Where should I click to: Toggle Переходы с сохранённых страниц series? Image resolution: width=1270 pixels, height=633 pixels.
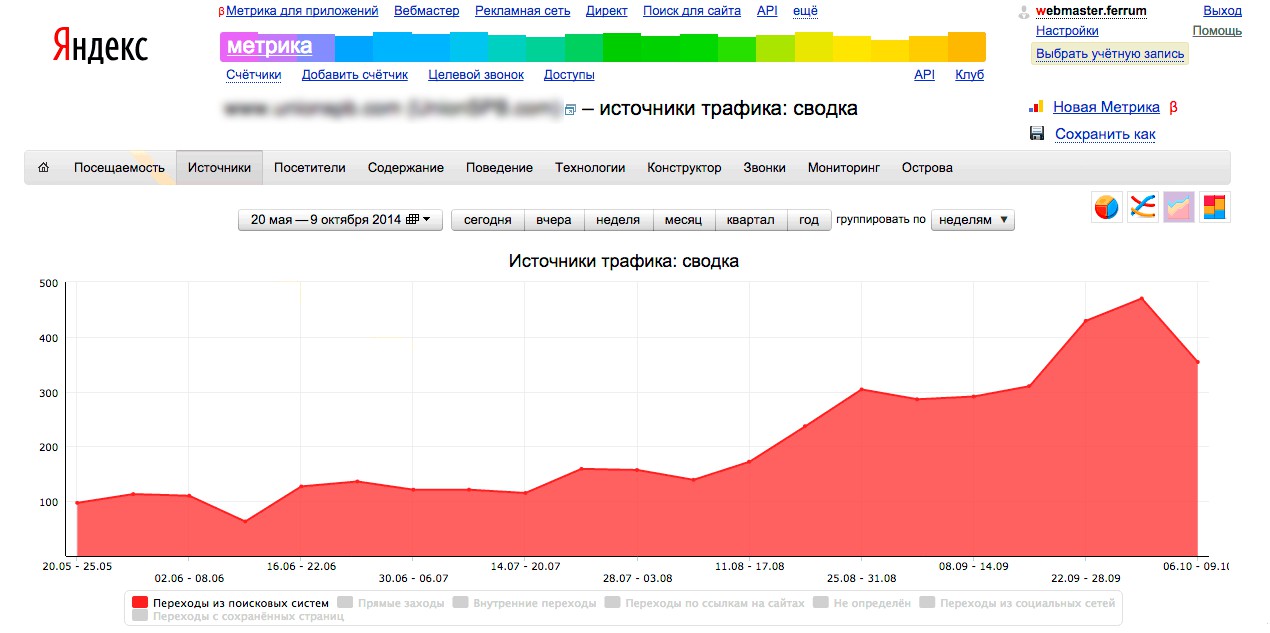(x=238, y=616)
